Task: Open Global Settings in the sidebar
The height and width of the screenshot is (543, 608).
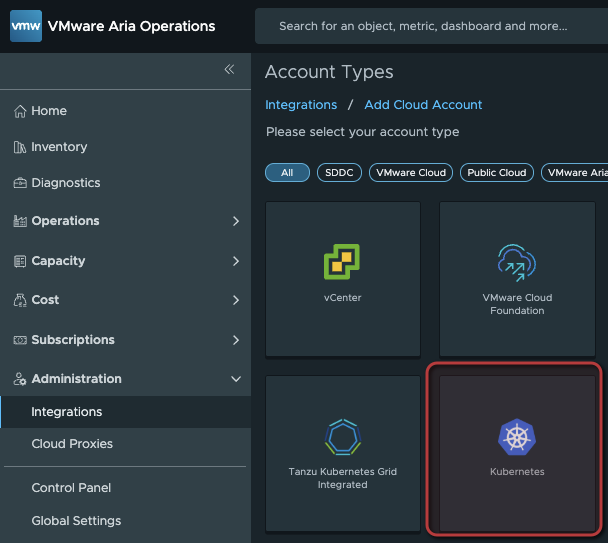Action: click(x=76, y=521)
